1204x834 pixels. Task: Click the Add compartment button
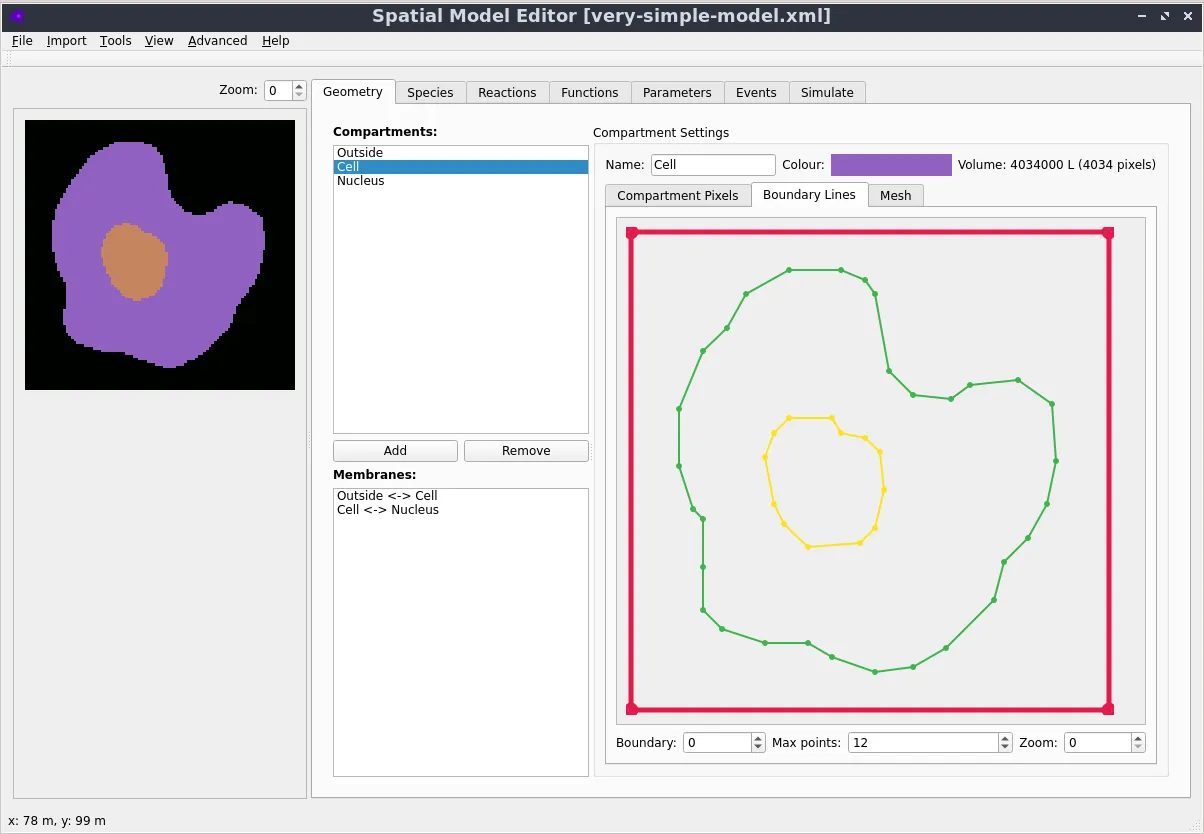(395, 451)
